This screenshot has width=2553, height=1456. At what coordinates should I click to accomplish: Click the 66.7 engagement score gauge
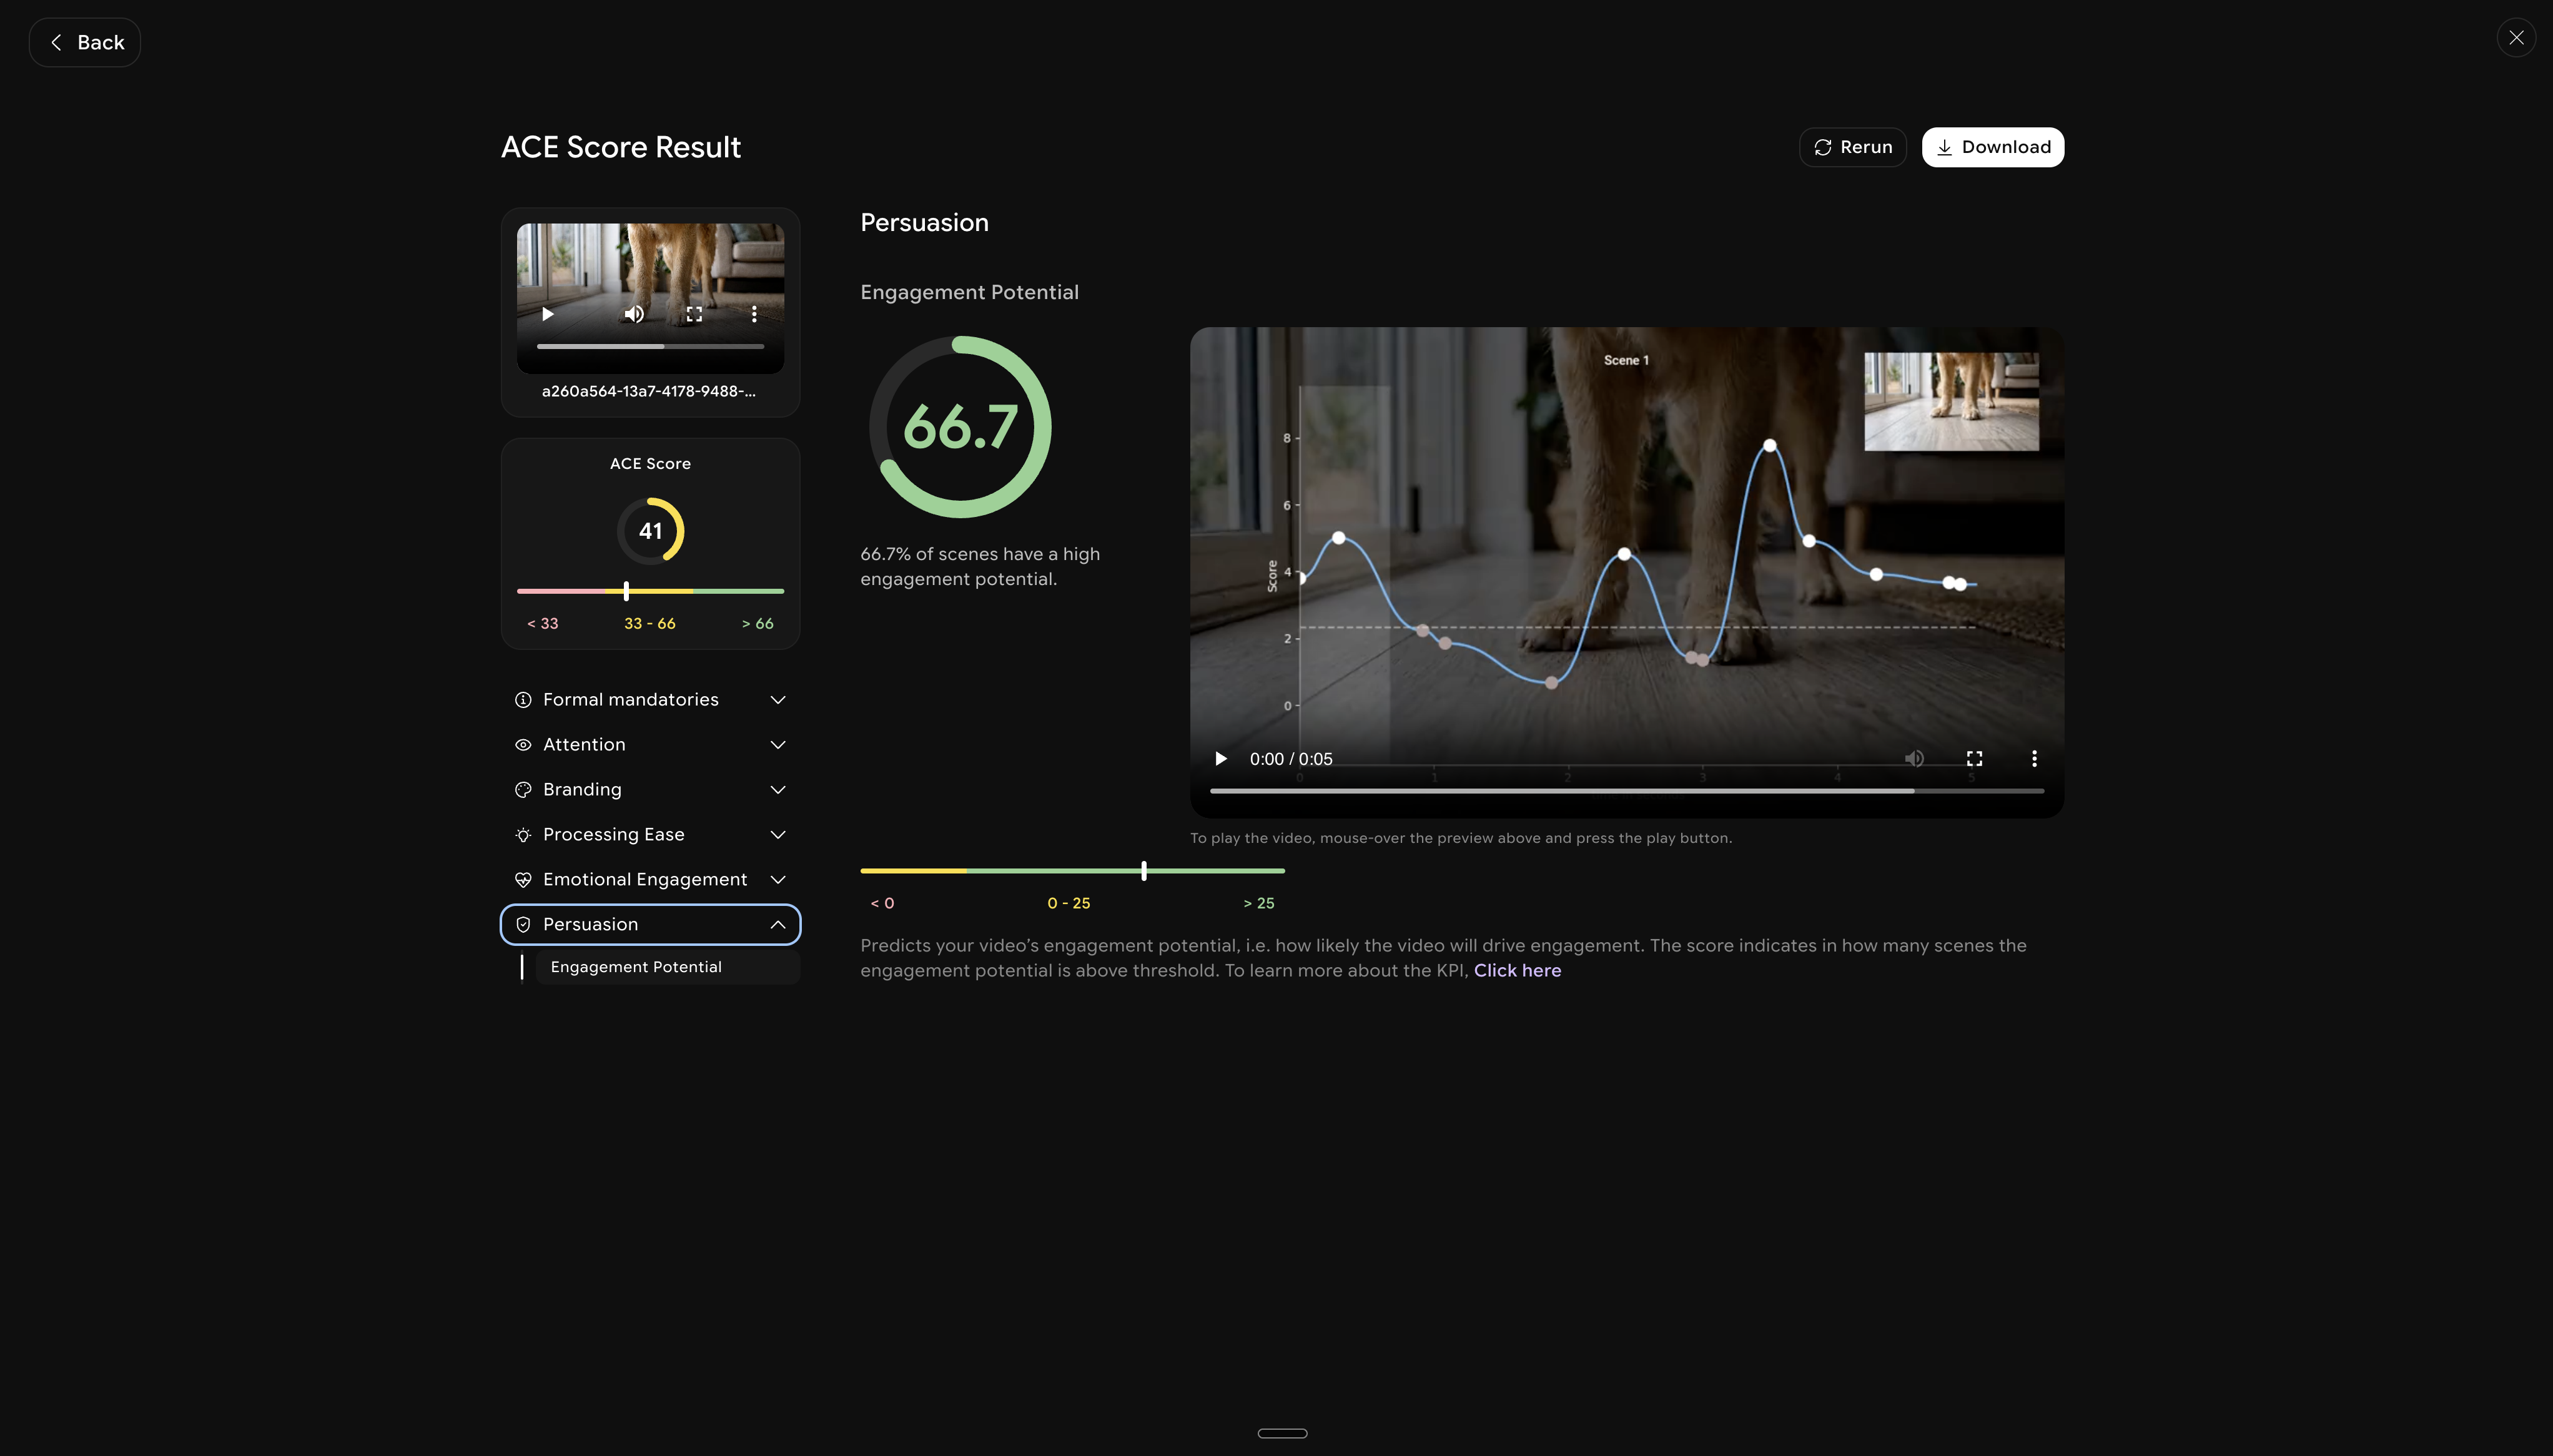point(960,427)
